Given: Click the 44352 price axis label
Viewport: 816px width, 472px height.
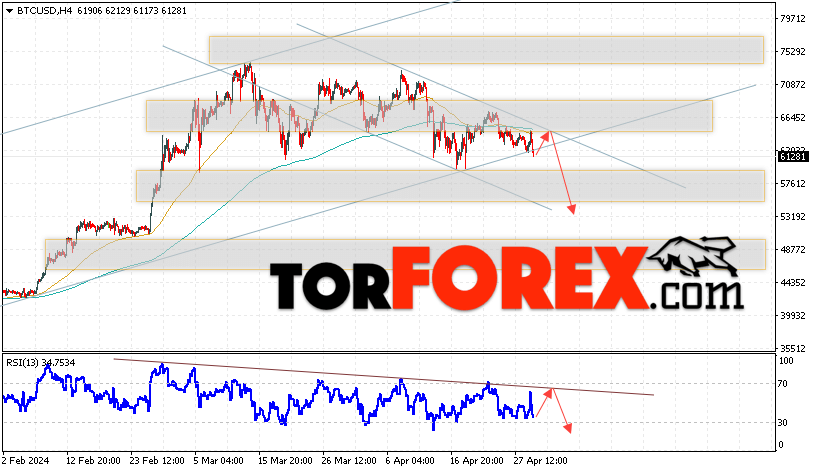Looking at the screenshot, I should click(793, 283).
